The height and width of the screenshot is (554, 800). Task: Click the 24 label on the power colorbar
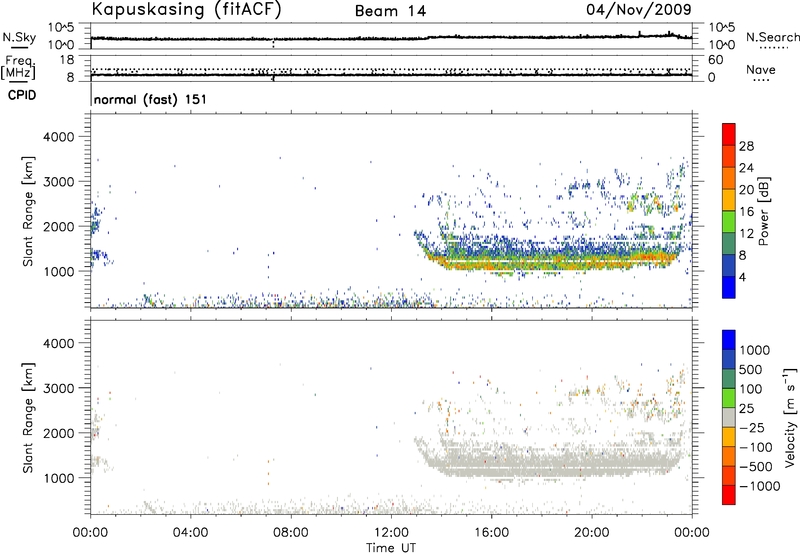pyautogui.click(x=746, y=168)
